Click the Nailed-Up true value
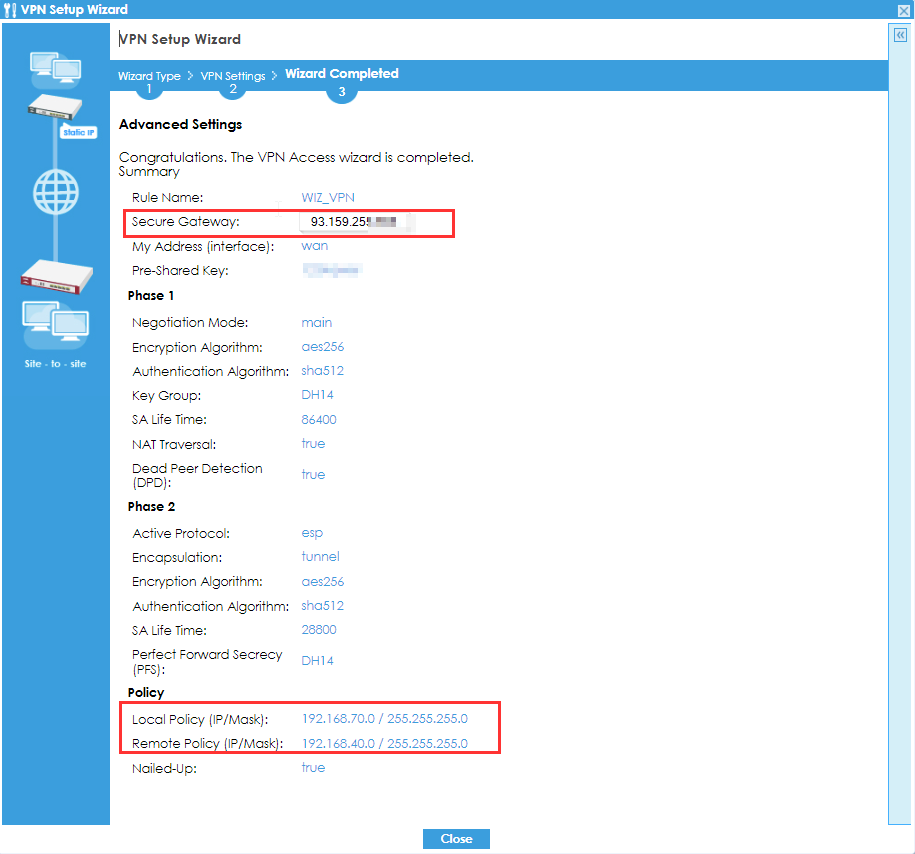This screenshot has height=854, width=915. pos(313,767)
